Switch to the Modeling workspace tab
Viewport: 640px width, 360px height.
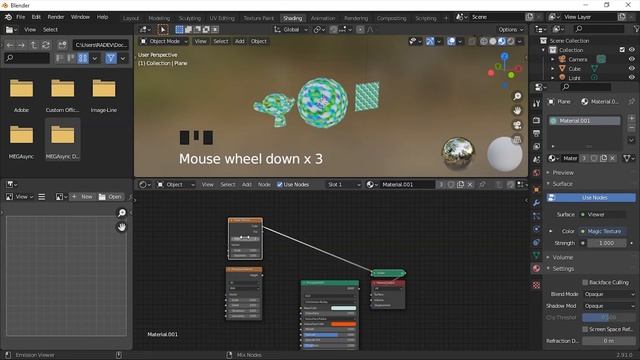pyautogui.click(x=159, y=18)
